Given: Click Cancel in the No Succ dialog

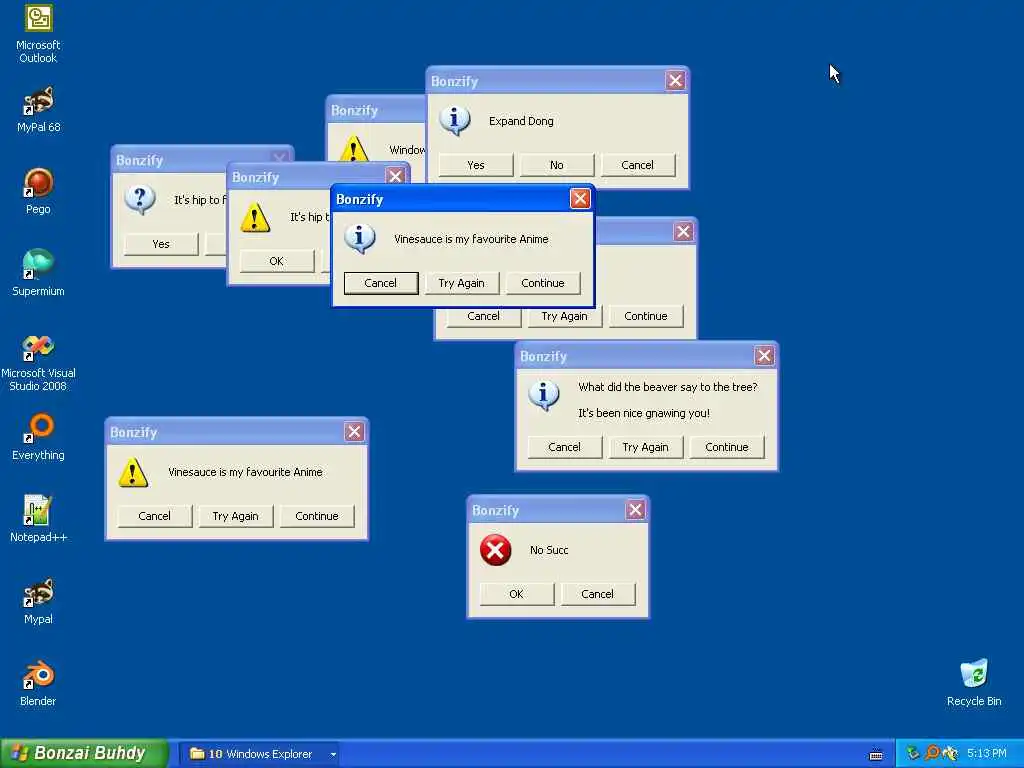Looking at the screenshot, I should coord(598,594).
